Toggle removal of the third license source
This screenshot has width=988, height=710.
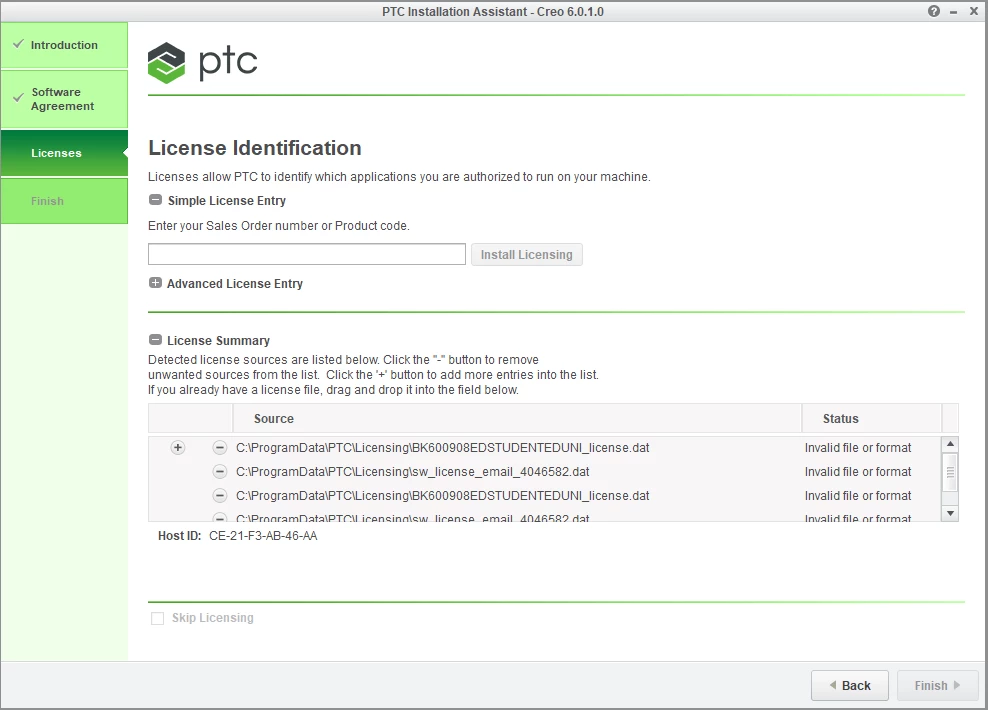219,495
